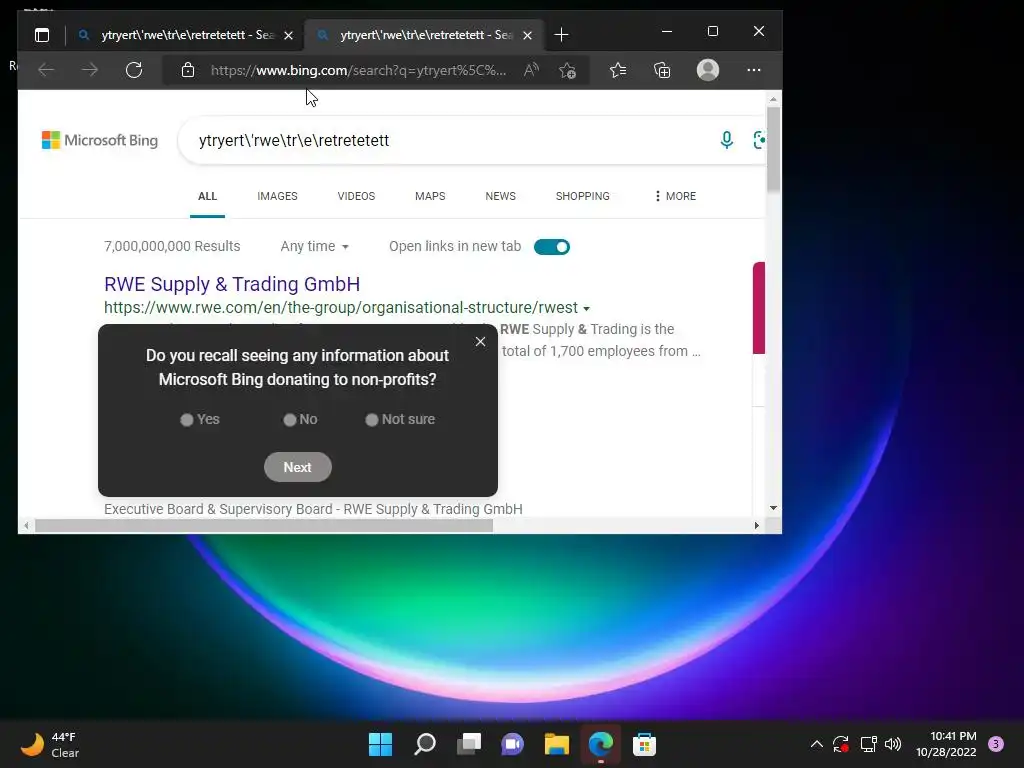
Task: Open RWE Supply & Trading GmbH result
Action: point(232,284)
